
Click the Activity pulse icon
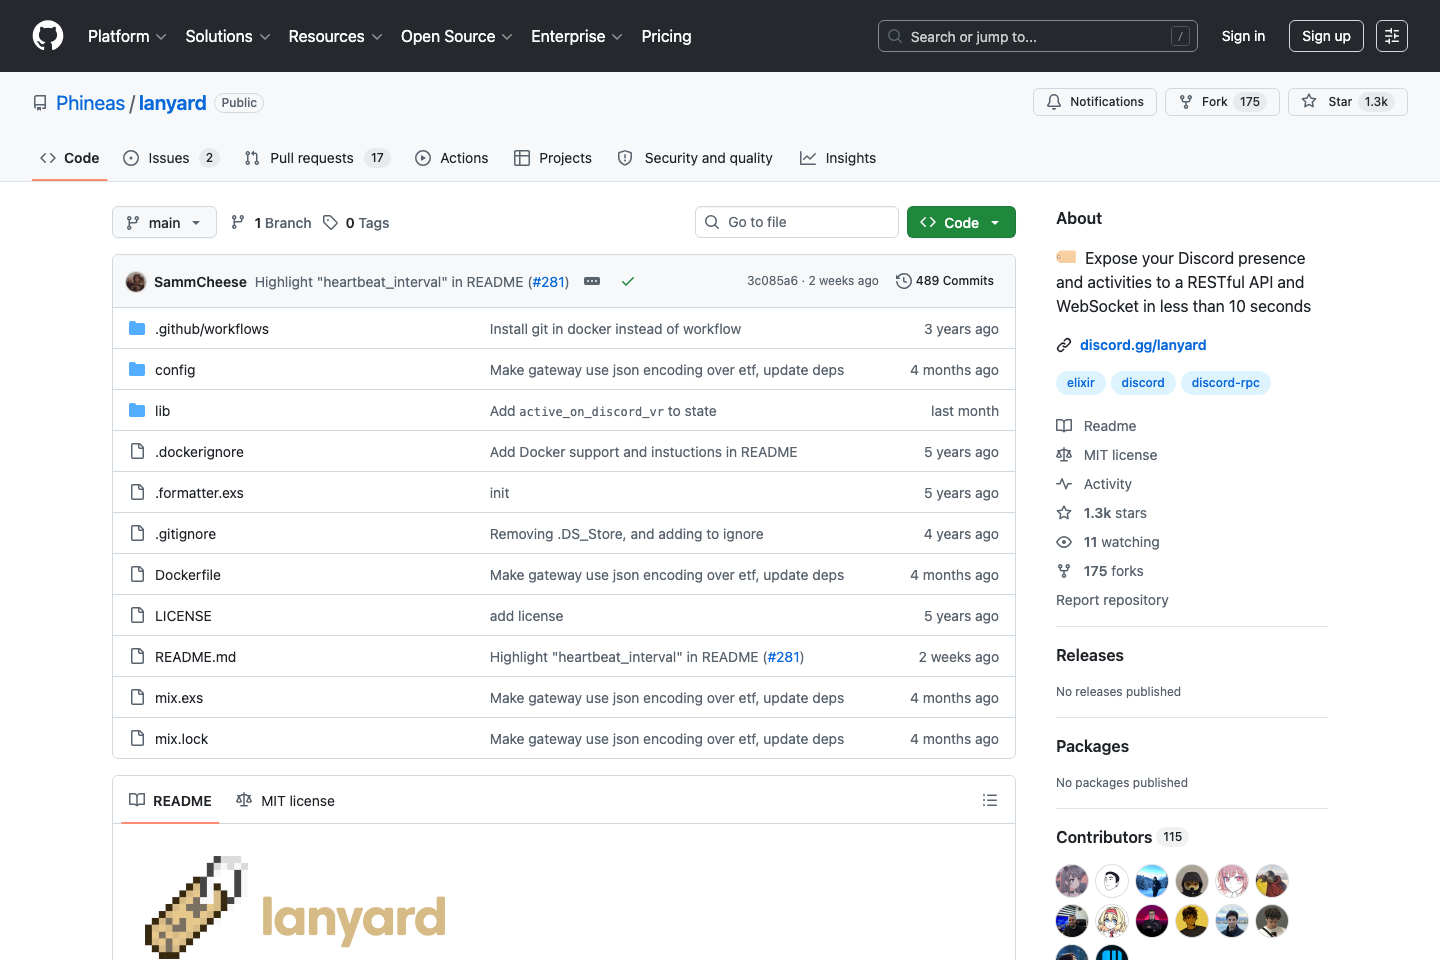pos(1063,483)
